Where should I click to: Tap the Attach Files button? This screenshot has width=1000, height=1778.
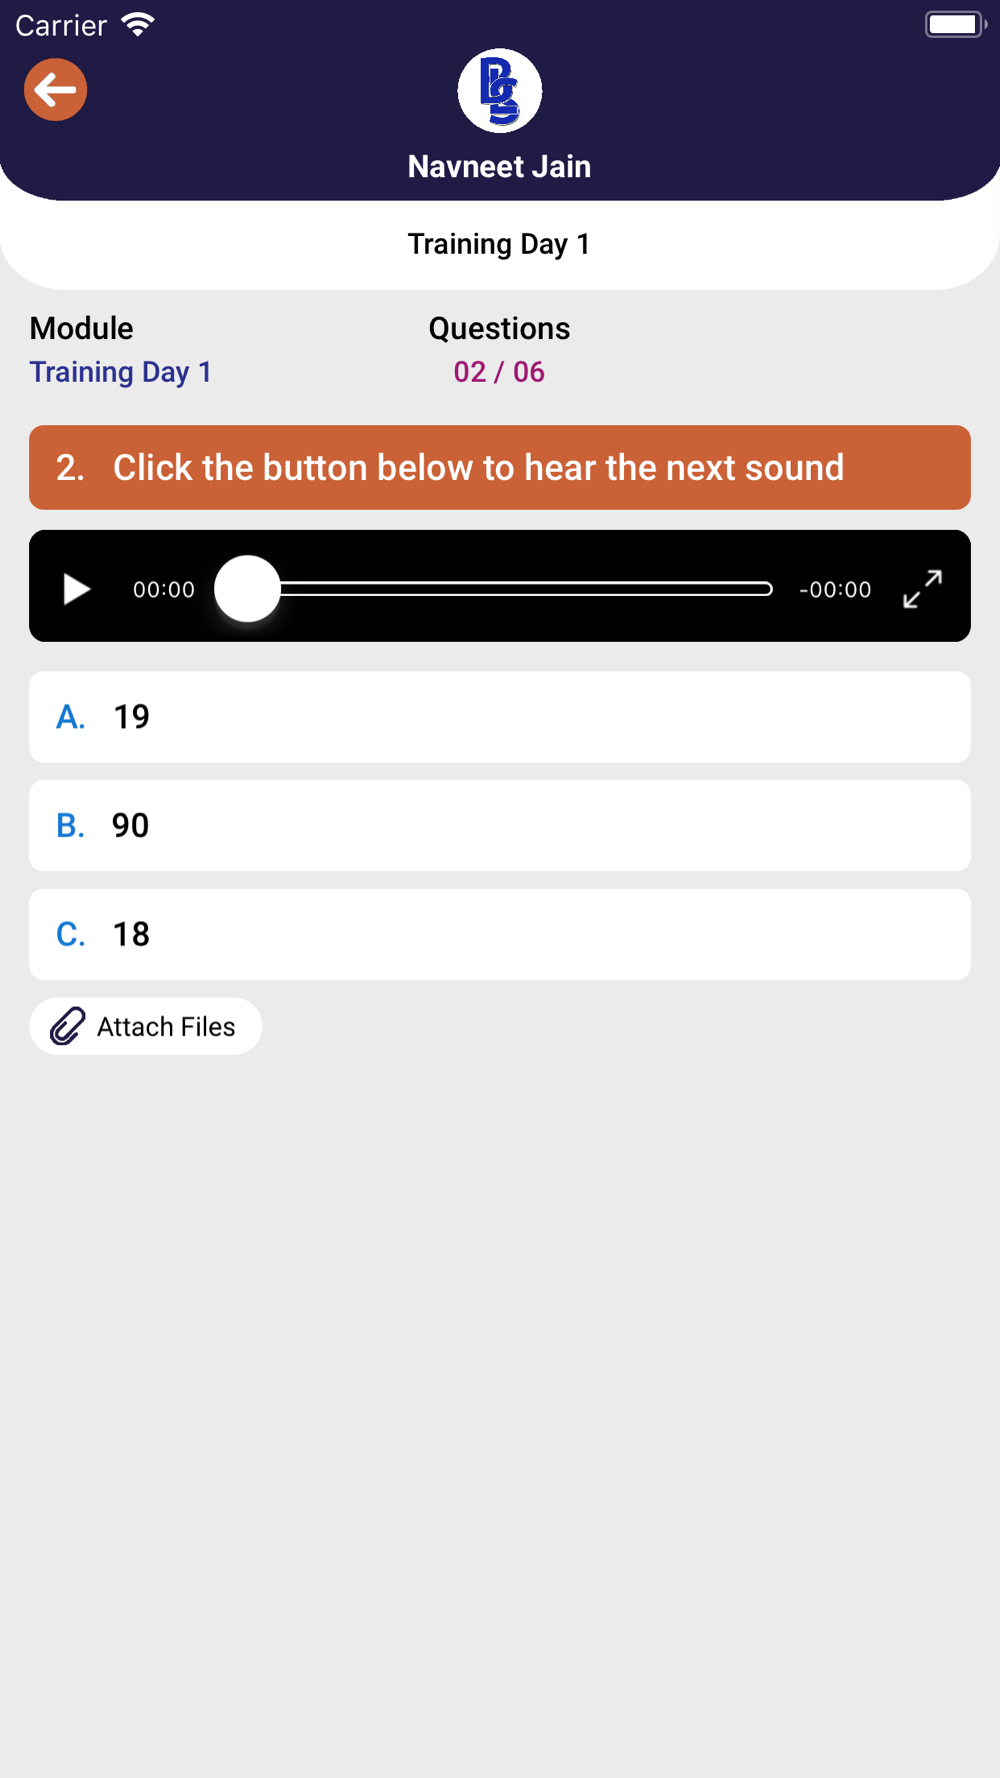pos(146,1026)
